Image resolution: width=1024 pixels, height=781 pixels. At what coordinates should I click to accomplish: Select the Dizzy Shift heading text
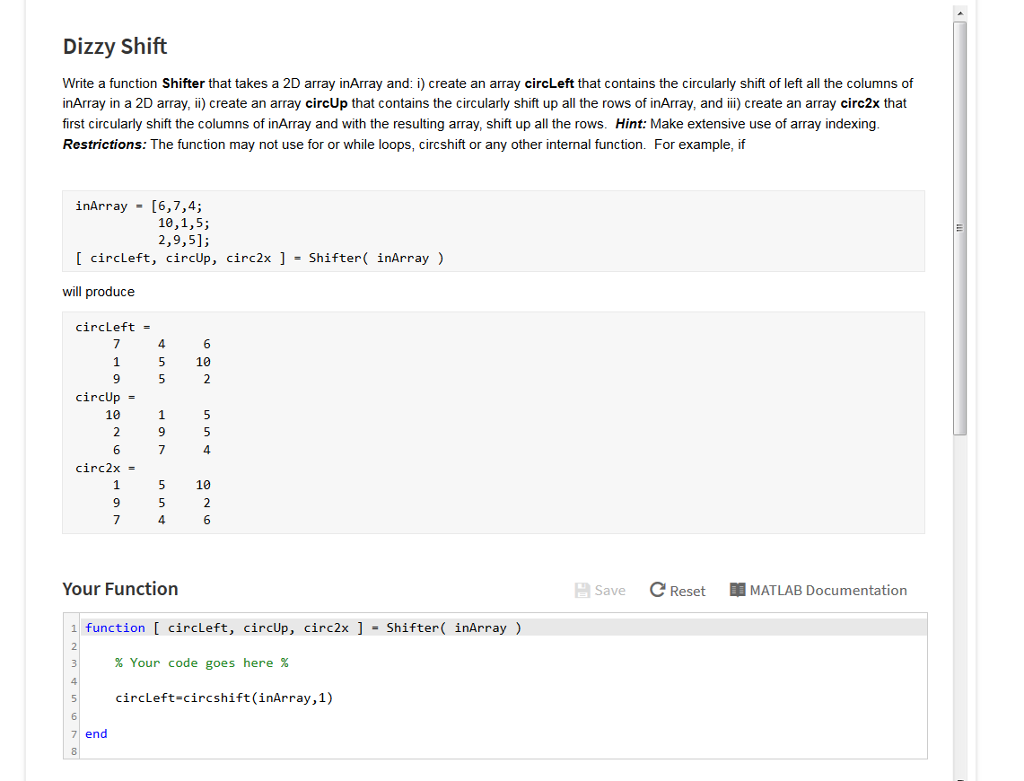114,46
